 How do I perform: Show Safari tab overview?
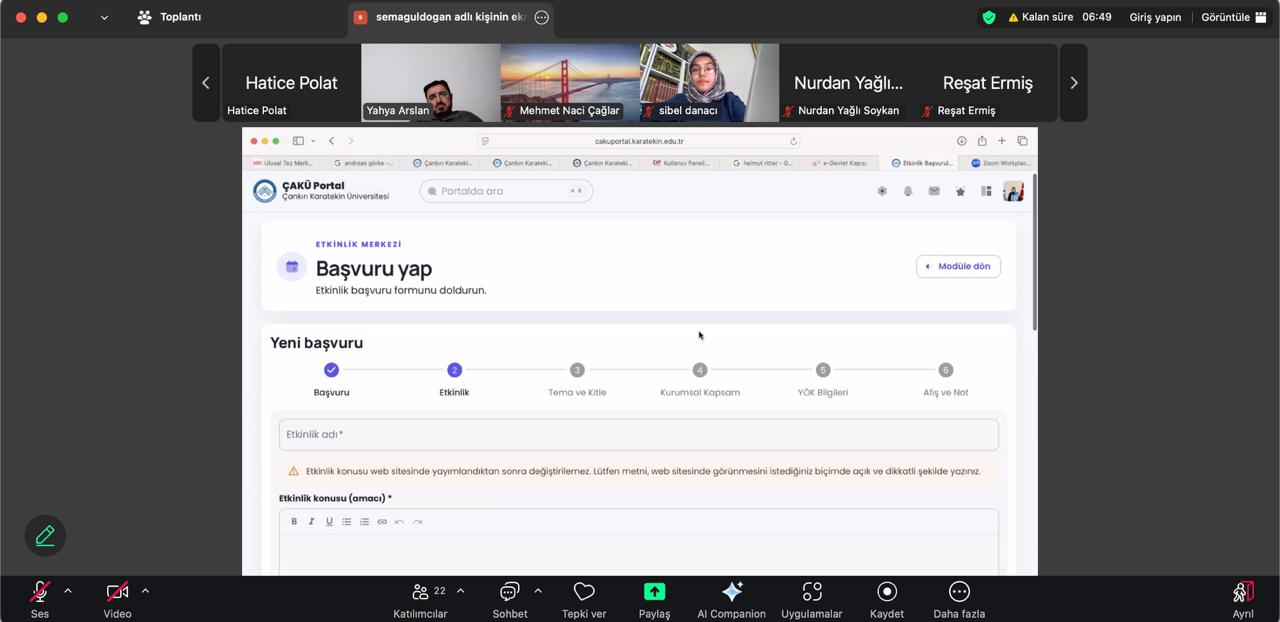pyautogui.click(x=1022, y=141)
